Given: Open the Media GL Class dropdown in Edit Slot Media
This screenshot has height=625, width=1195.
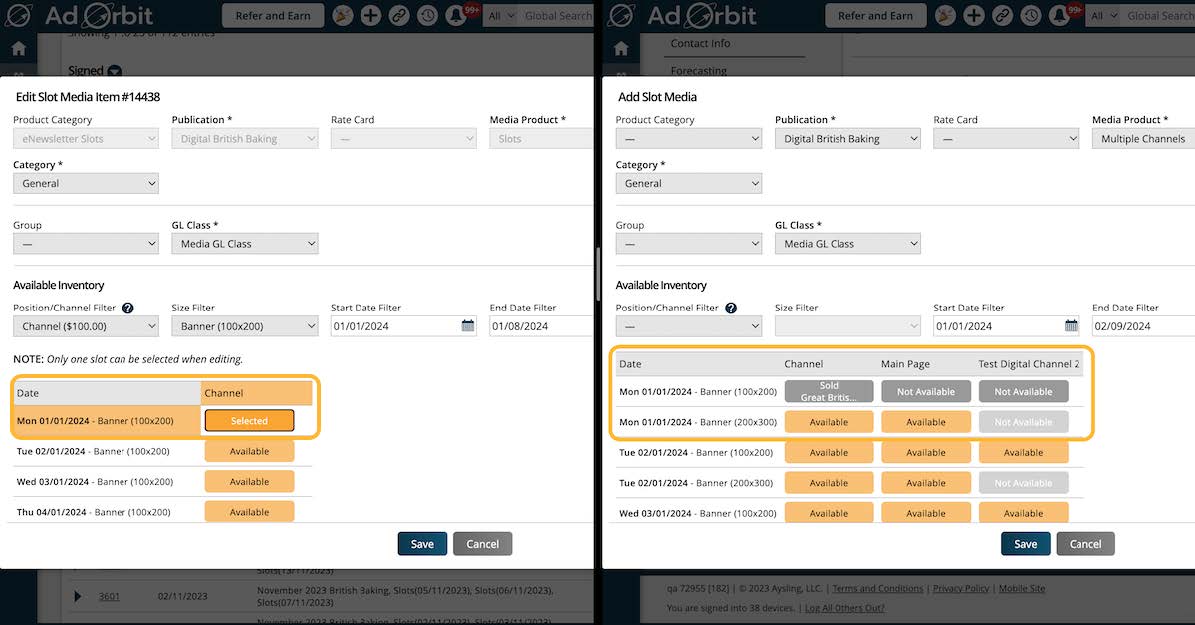Looking at the screenshot, I should (x=245, y=244).
